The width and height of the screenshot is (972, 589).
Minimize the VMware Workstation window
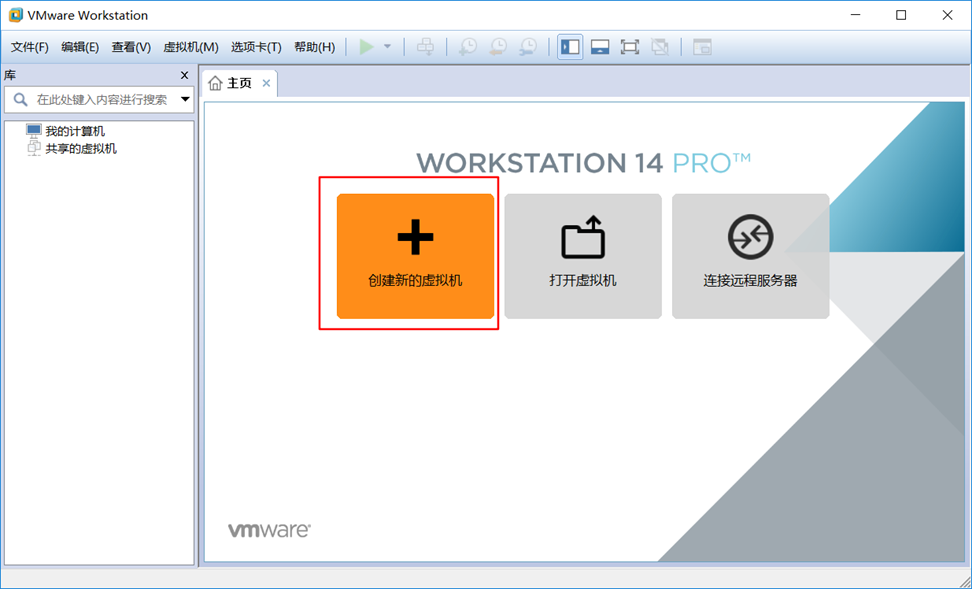[855, 15]
